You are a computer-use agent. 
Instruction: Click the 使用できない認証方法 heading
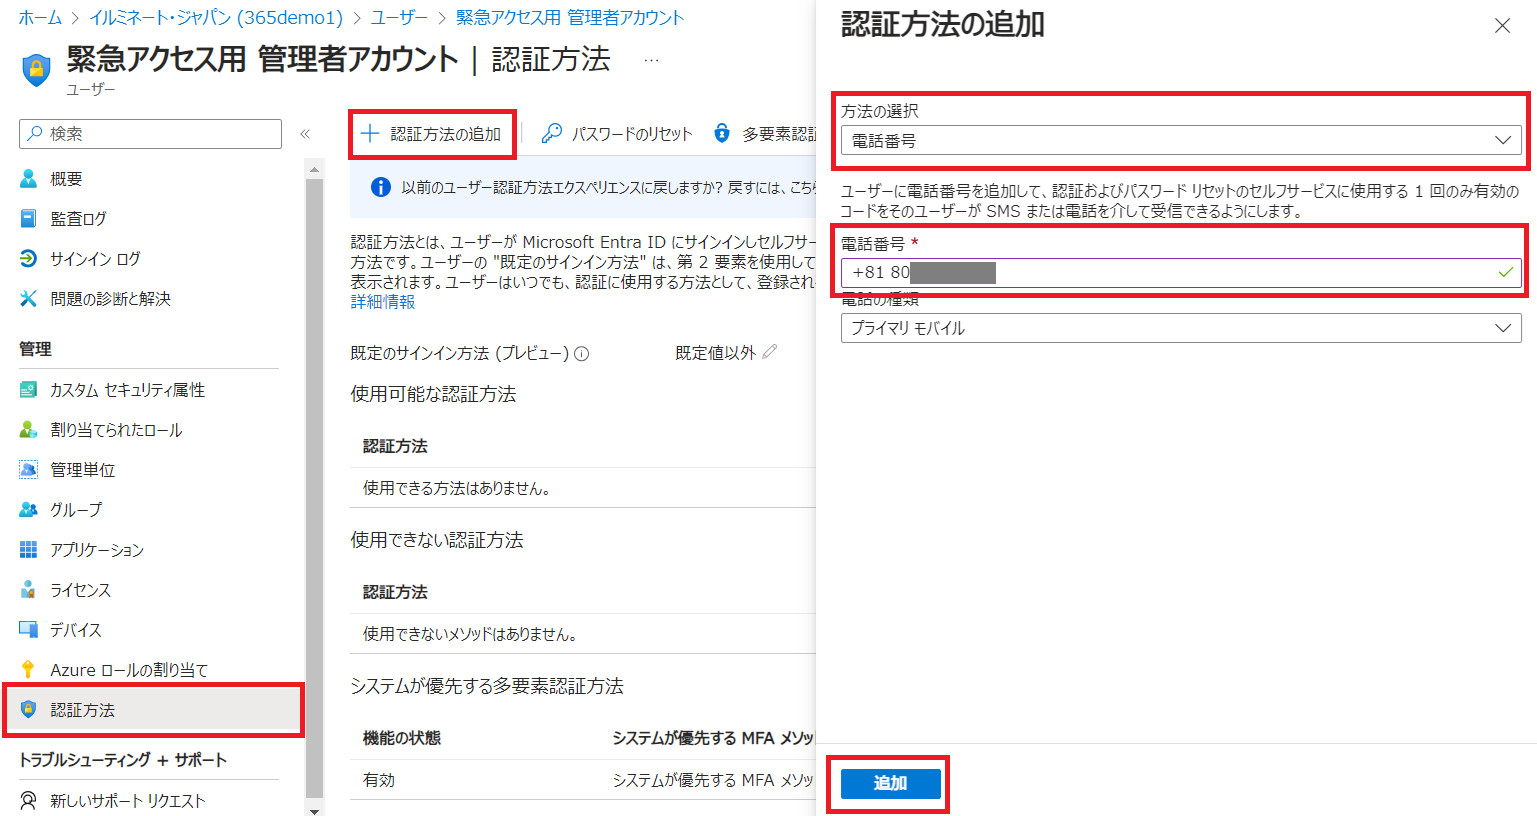click(x=437, y=540)
